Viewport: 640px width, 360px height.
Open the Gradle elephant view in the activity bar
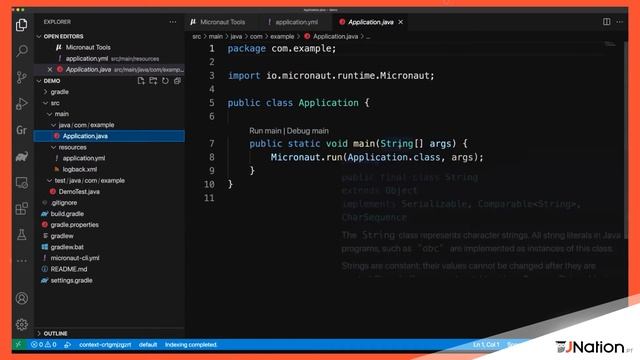point(22,156)
